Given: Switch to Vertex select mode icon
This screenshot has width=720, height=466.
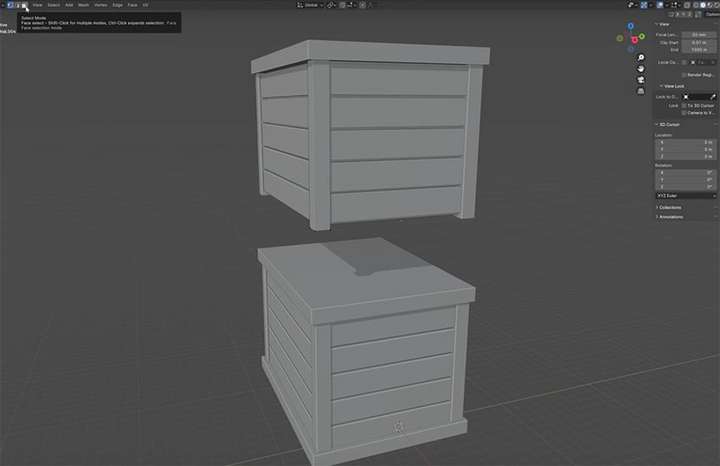Looking at the screenshot, I should (10, 5).
